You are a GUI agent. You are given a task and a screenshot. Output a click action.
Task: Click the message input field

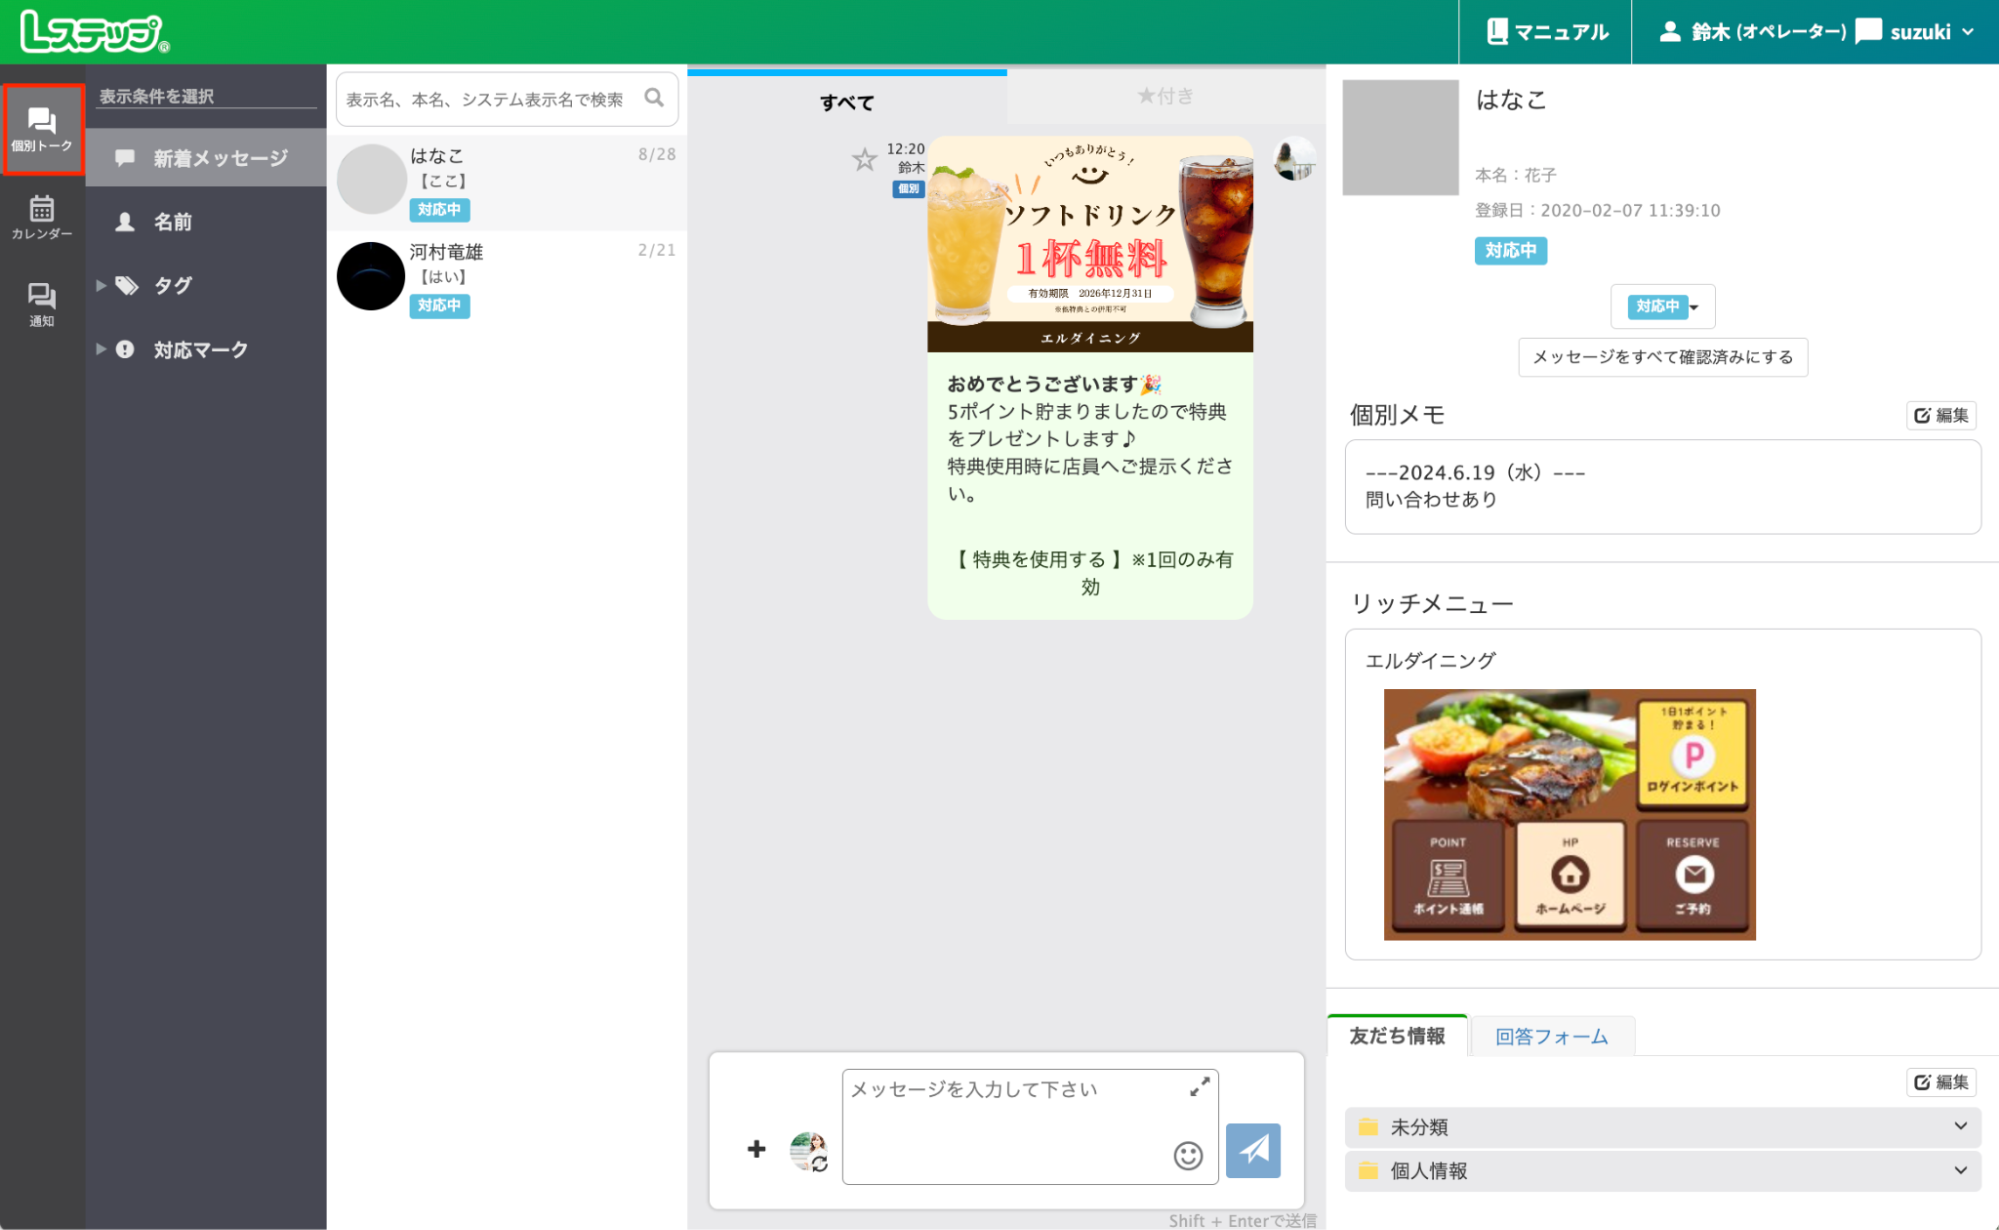coord(1029,1120)
